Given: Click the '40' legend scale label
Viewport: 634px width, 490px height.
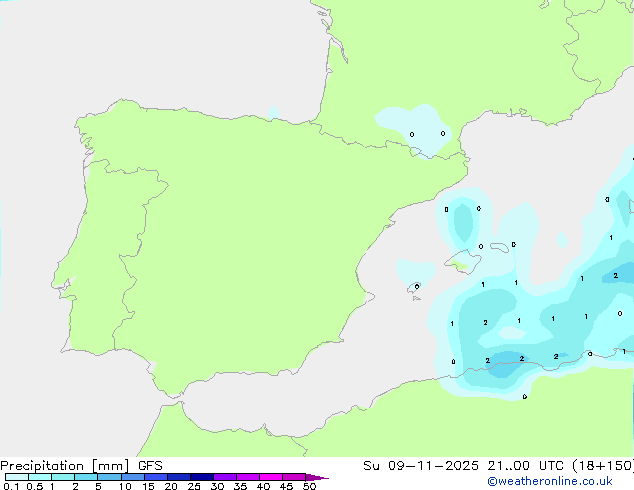Looking at the screenshot, I should point(263,486).
